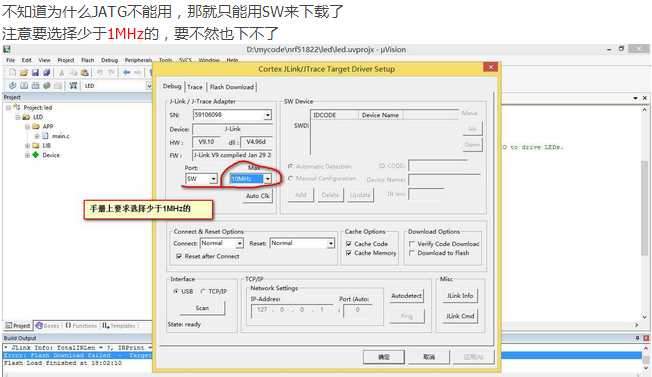Select the TCP/IP interface radio button
This screenshot has width=652, height=377.
pos(203,292)
